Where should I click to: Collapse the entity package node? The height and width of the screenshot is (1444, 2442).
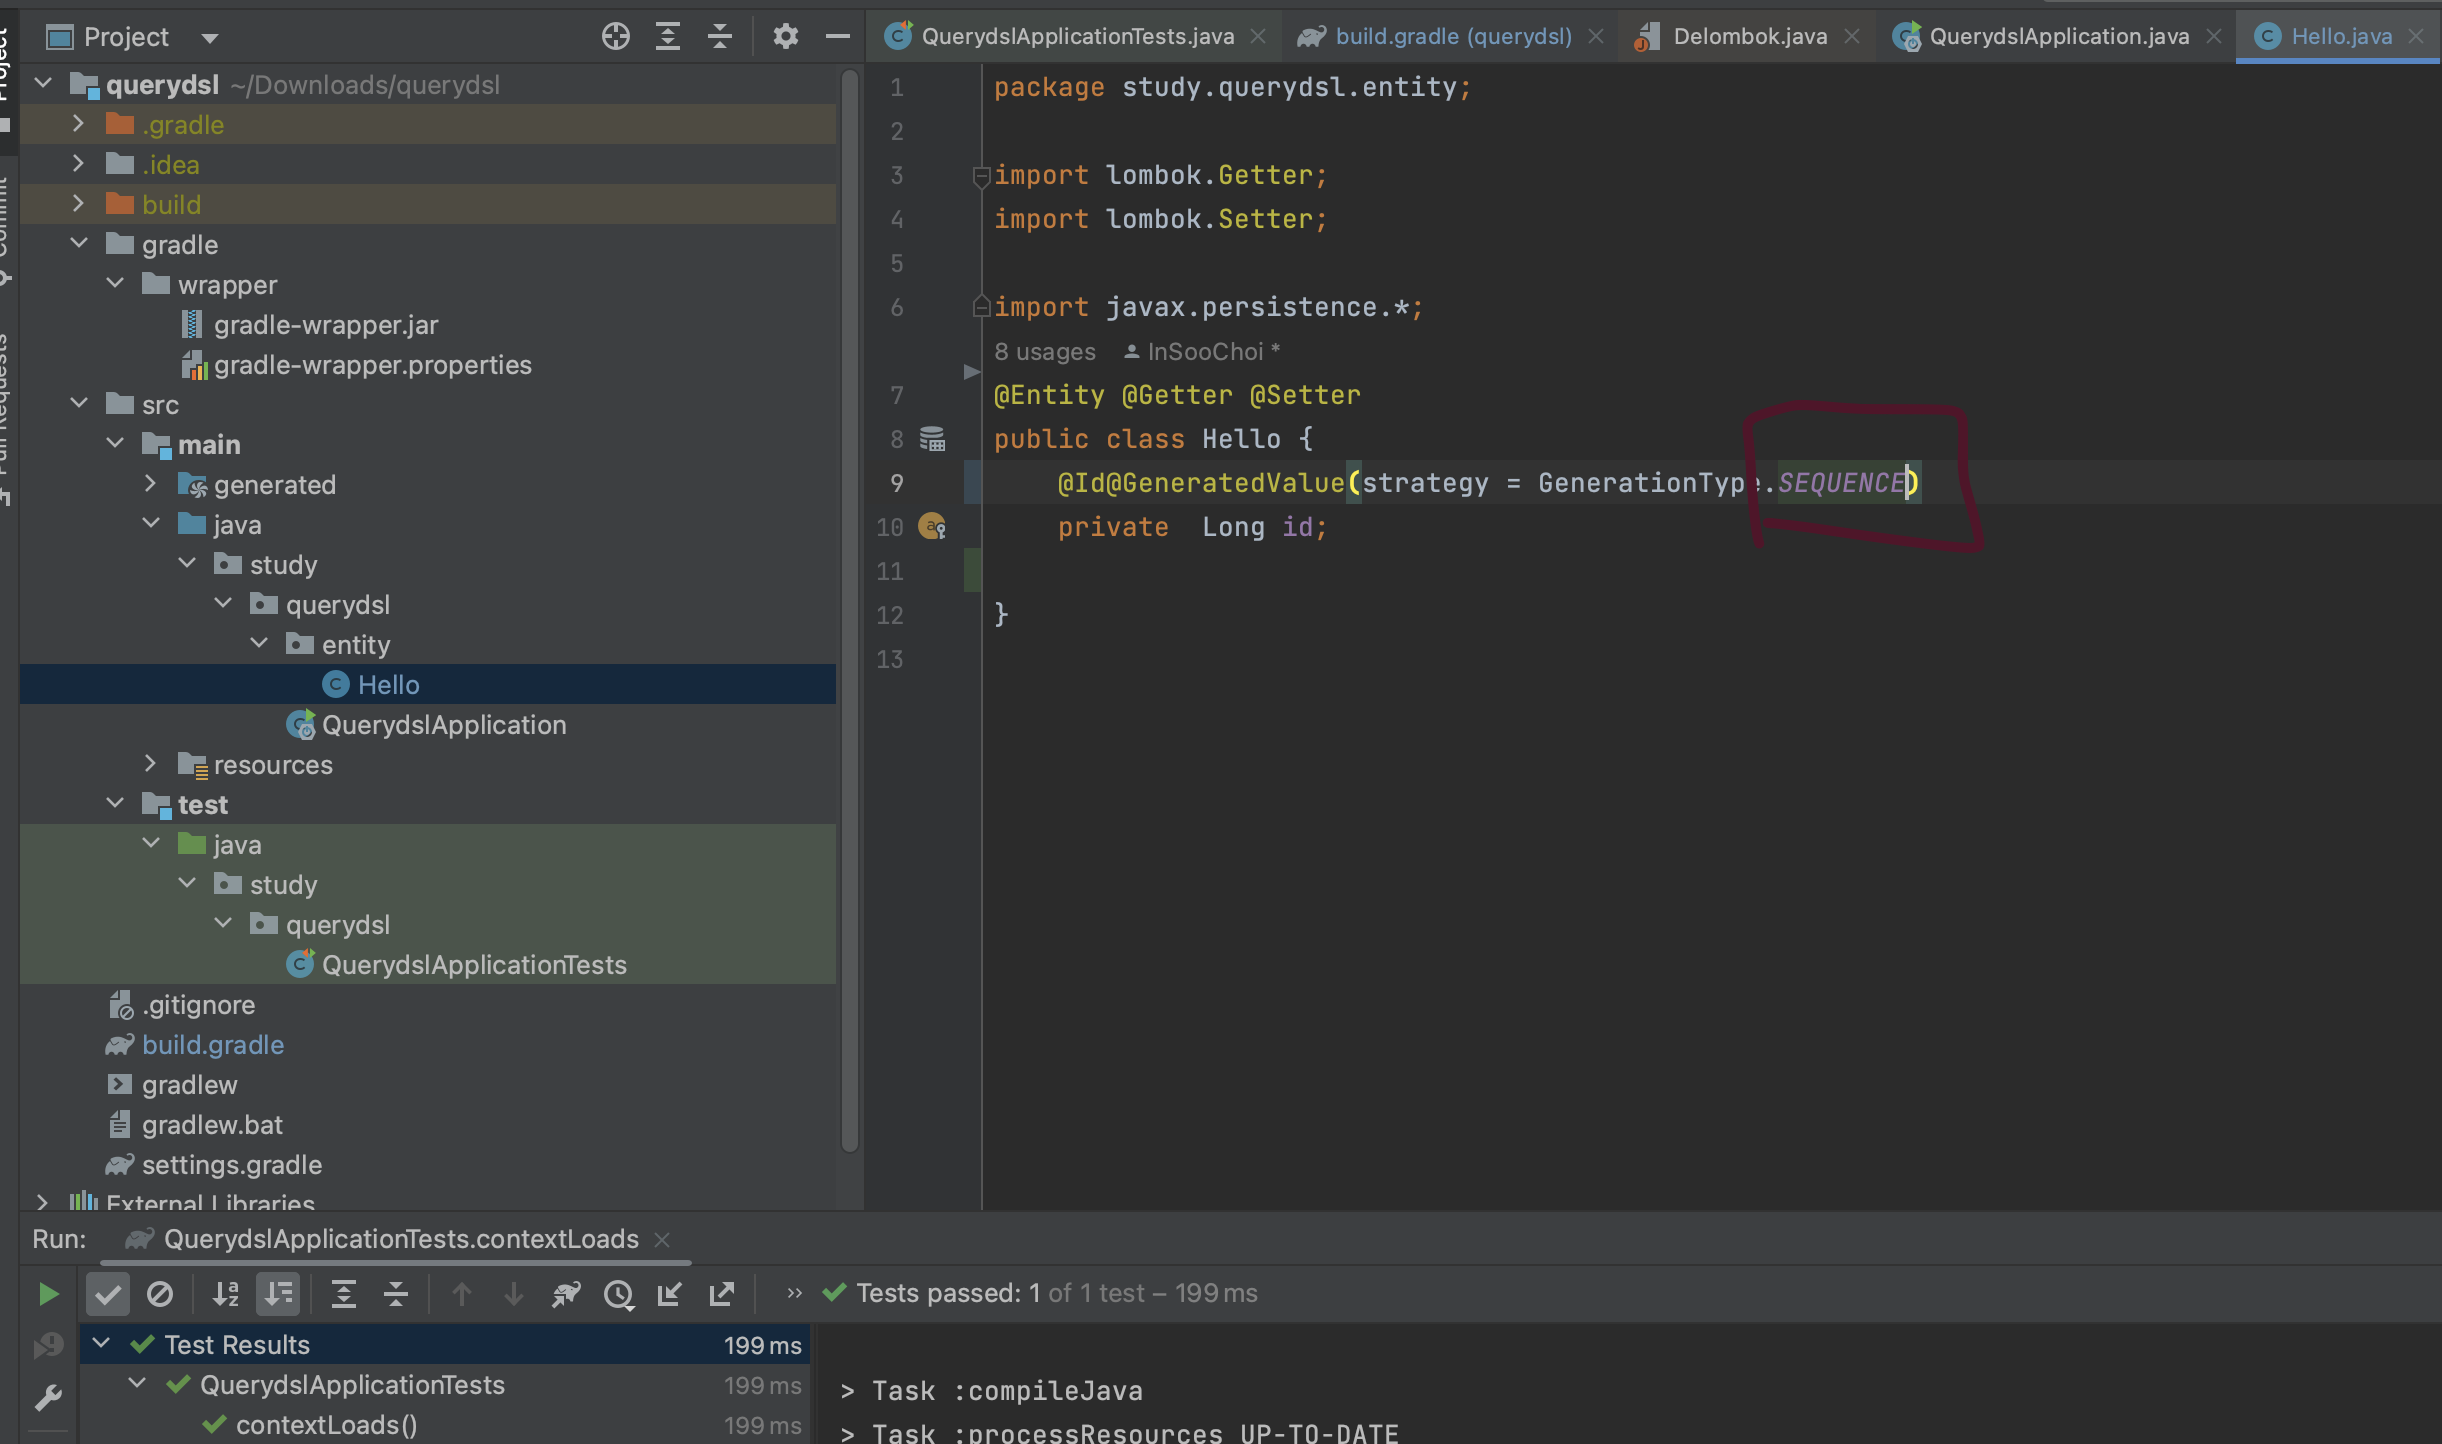point(259,643)
